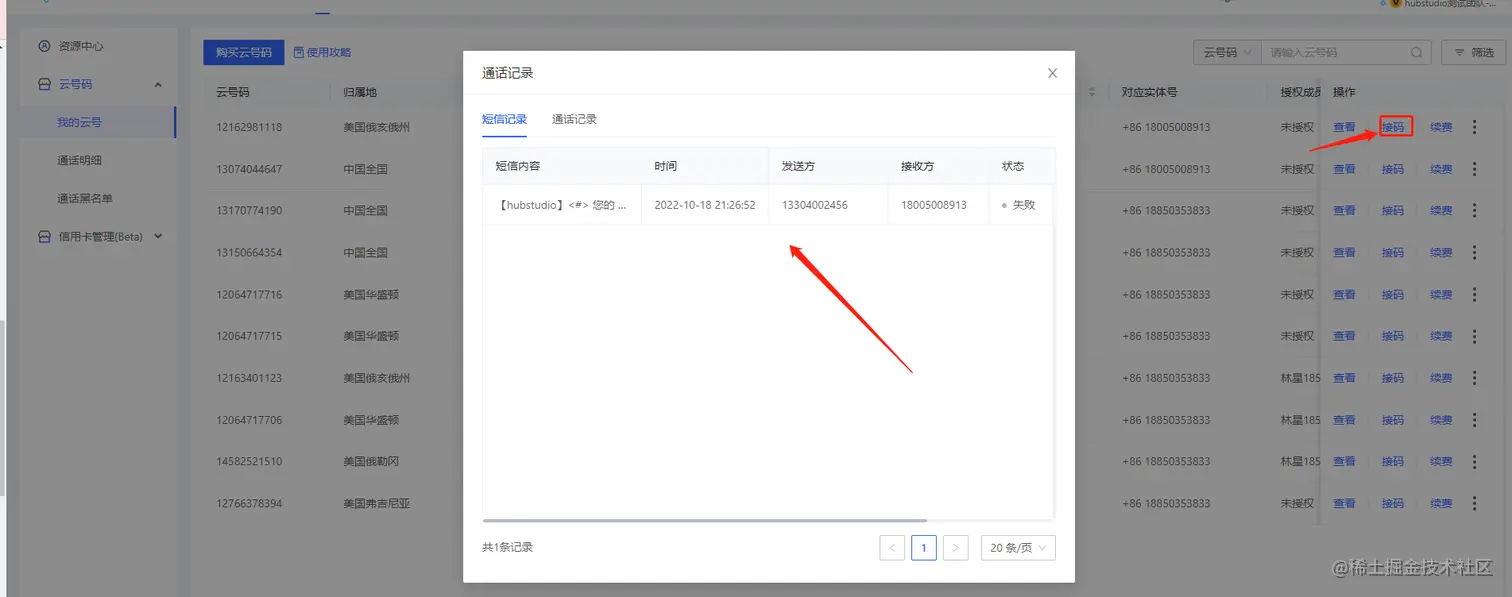Click 美国弗吉尼亚 location cell
Image resolution: width=1512 pixels, height=597 pixels.
tap(377, 504)
